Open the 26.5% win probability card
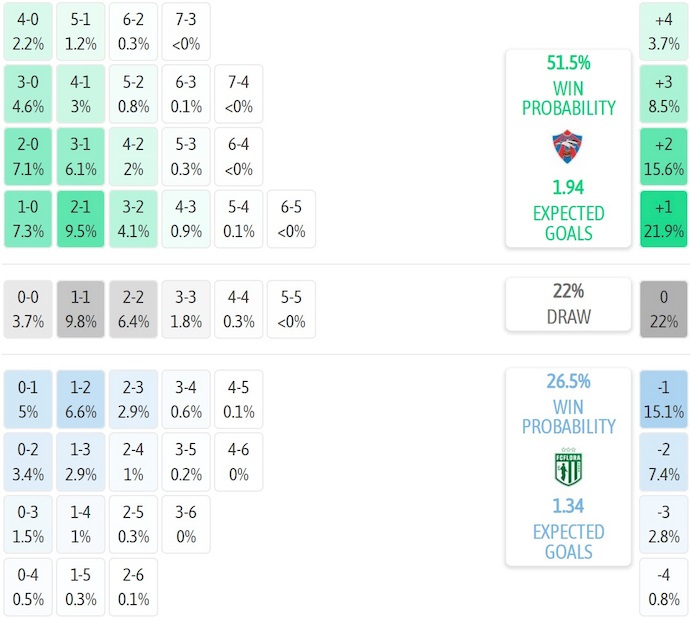Image resolution: width=690 pixels, height=618 pixels. pyautogui.click(x=567, y=466)
